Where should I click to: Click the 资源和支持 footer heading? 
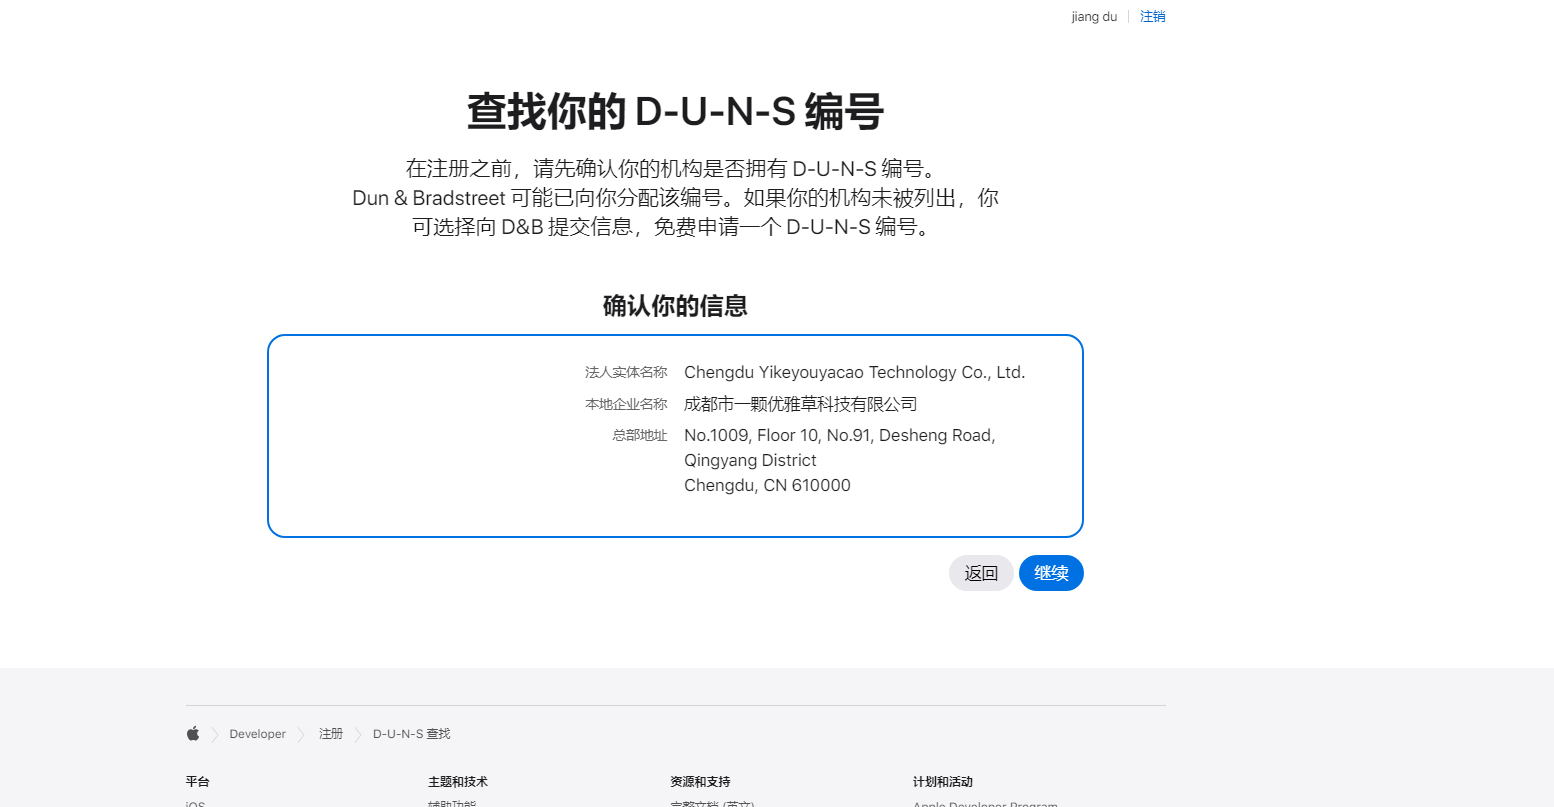click(x=700, y=782)
